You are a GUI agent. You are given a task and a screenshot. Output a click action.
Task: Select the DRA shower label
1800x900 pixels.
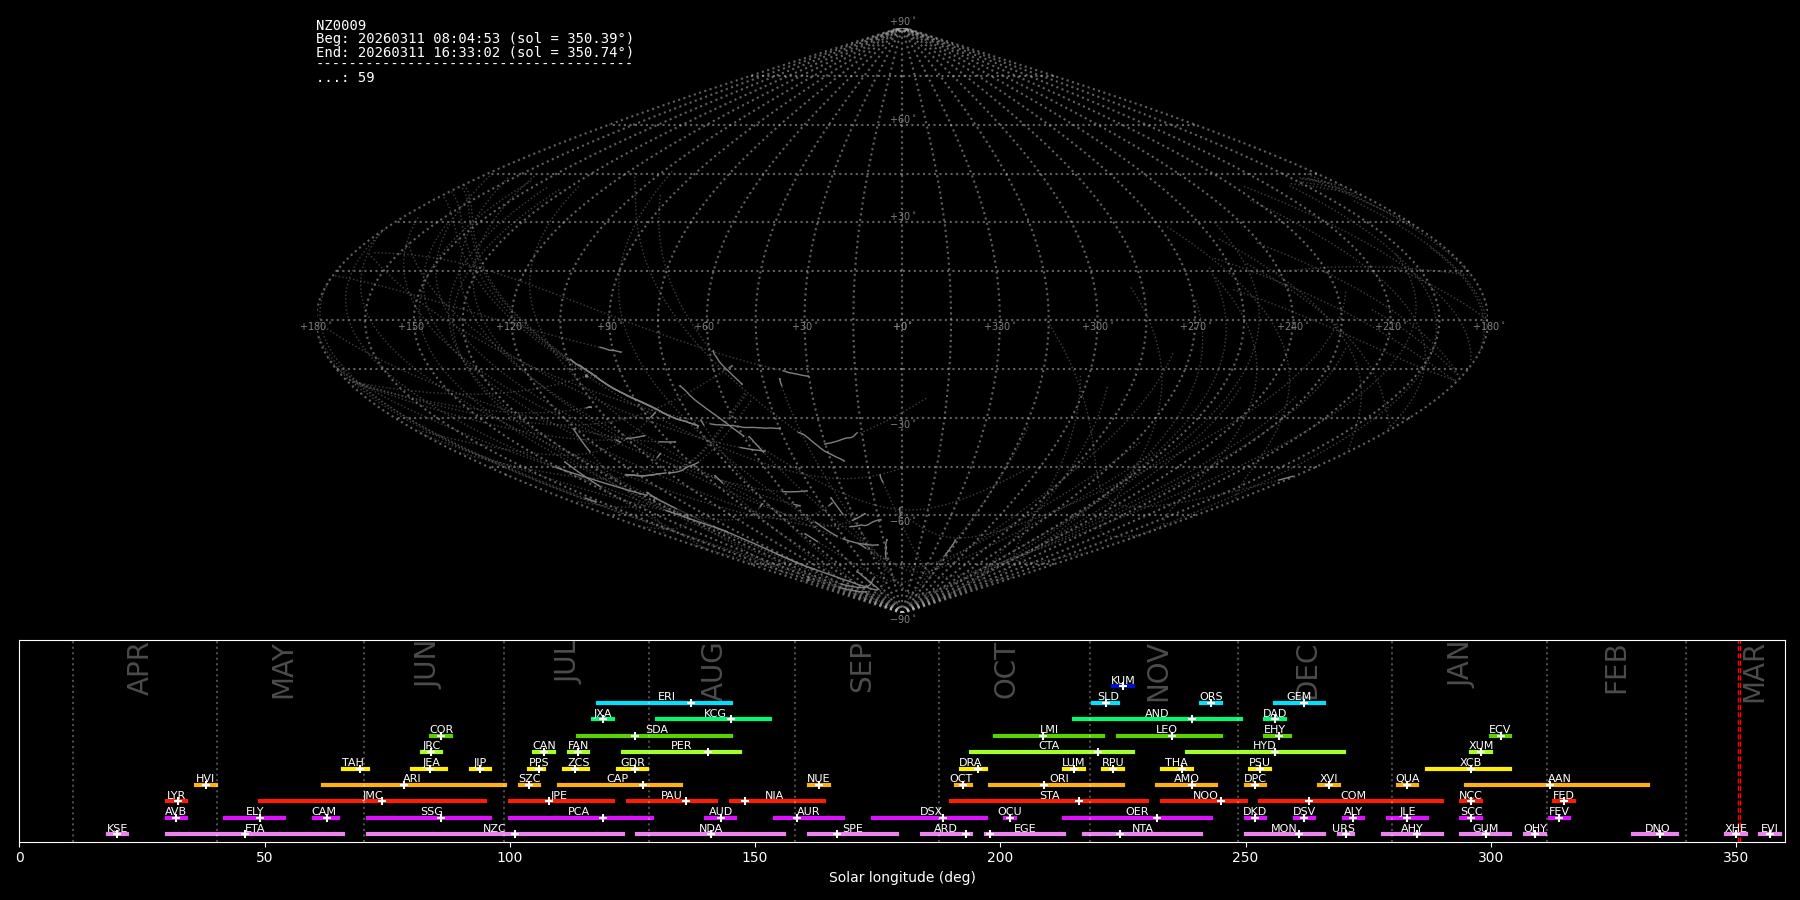pos(970,763)
